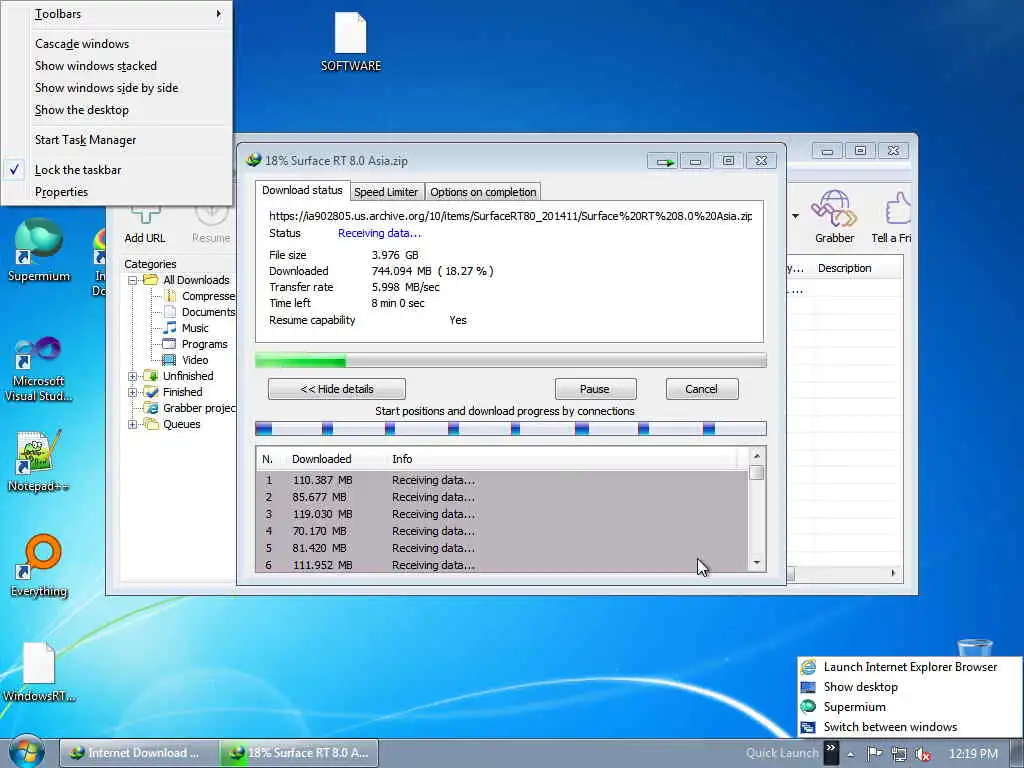Click the Add URL toolbar icon
The image size is (1024, 768).
(145, 225)
